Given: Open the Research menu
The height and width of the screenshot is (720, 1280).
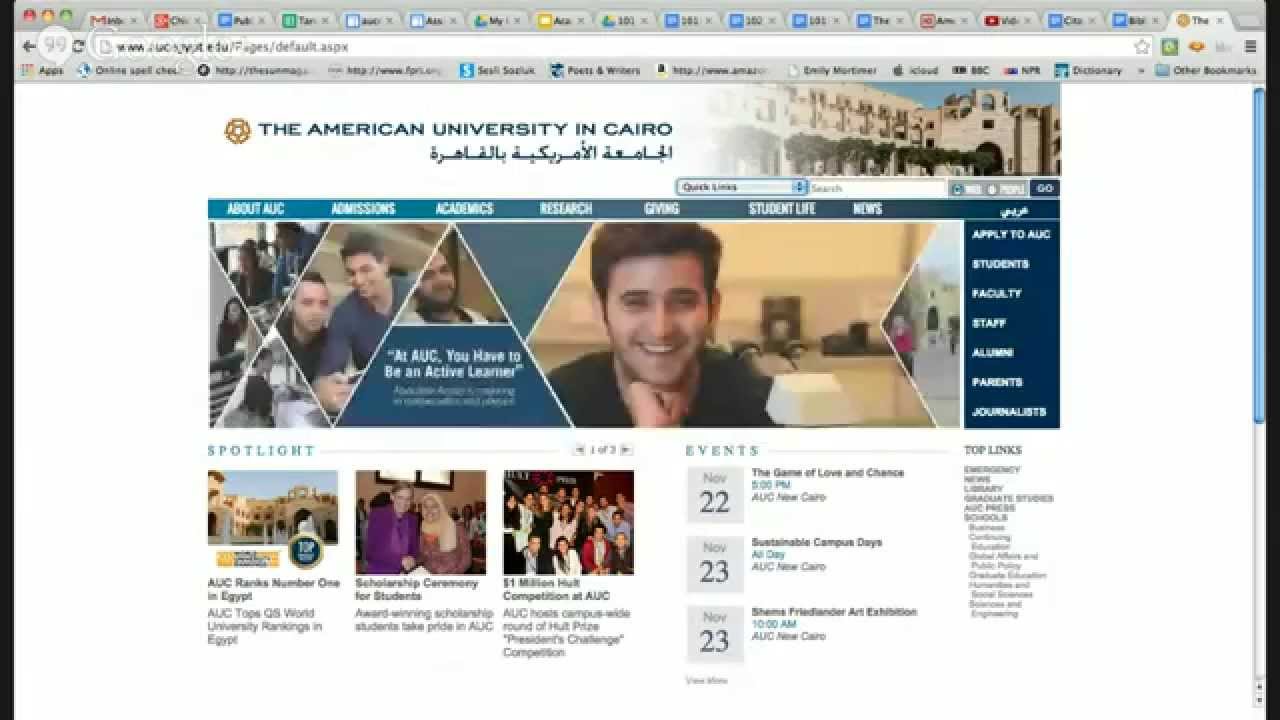Looking at the screenshot, I should click(566, 209).
